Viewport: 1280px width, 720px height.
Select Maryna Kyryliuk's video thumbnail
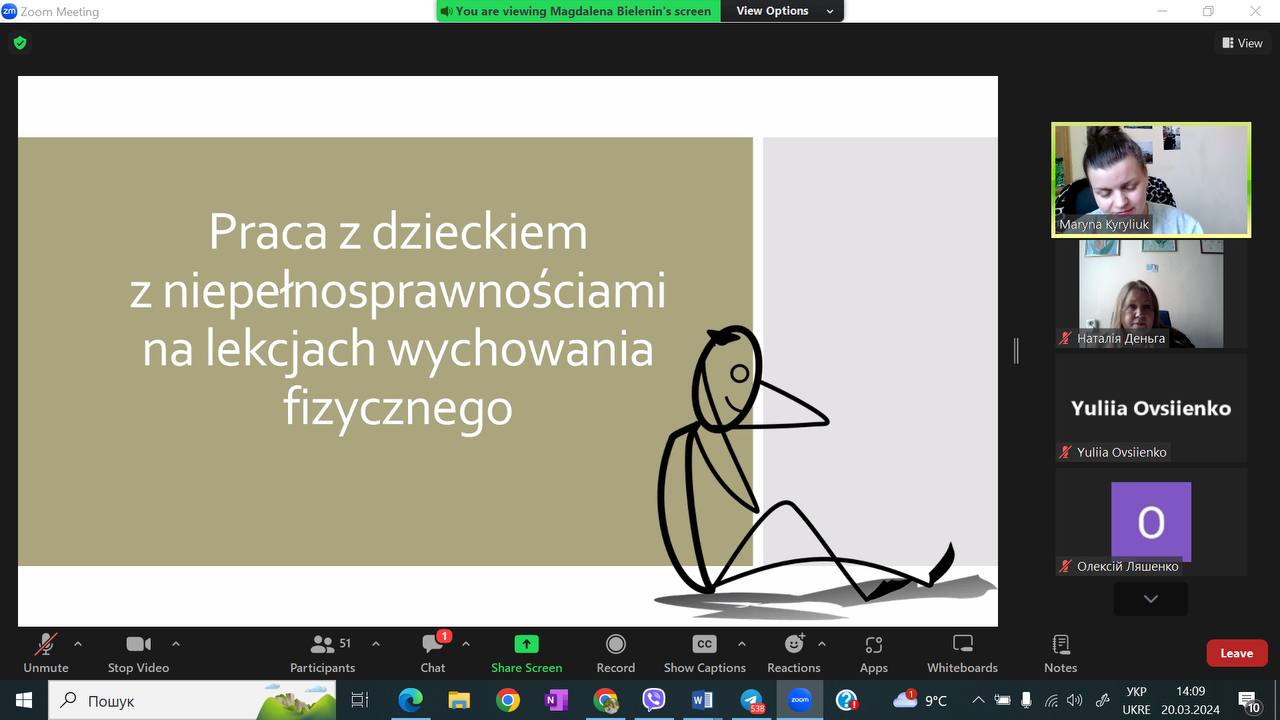[1151, 180]
